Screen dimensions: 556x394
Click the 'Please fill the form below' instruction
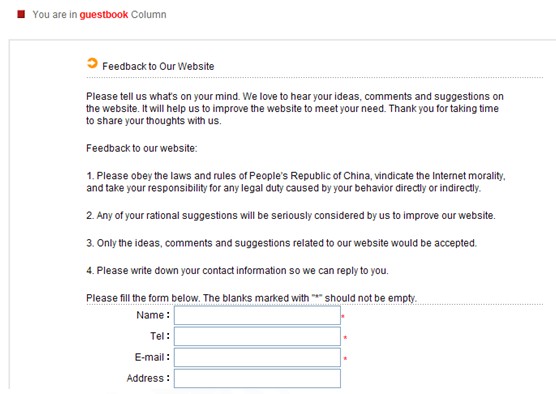tap(251, 298)
